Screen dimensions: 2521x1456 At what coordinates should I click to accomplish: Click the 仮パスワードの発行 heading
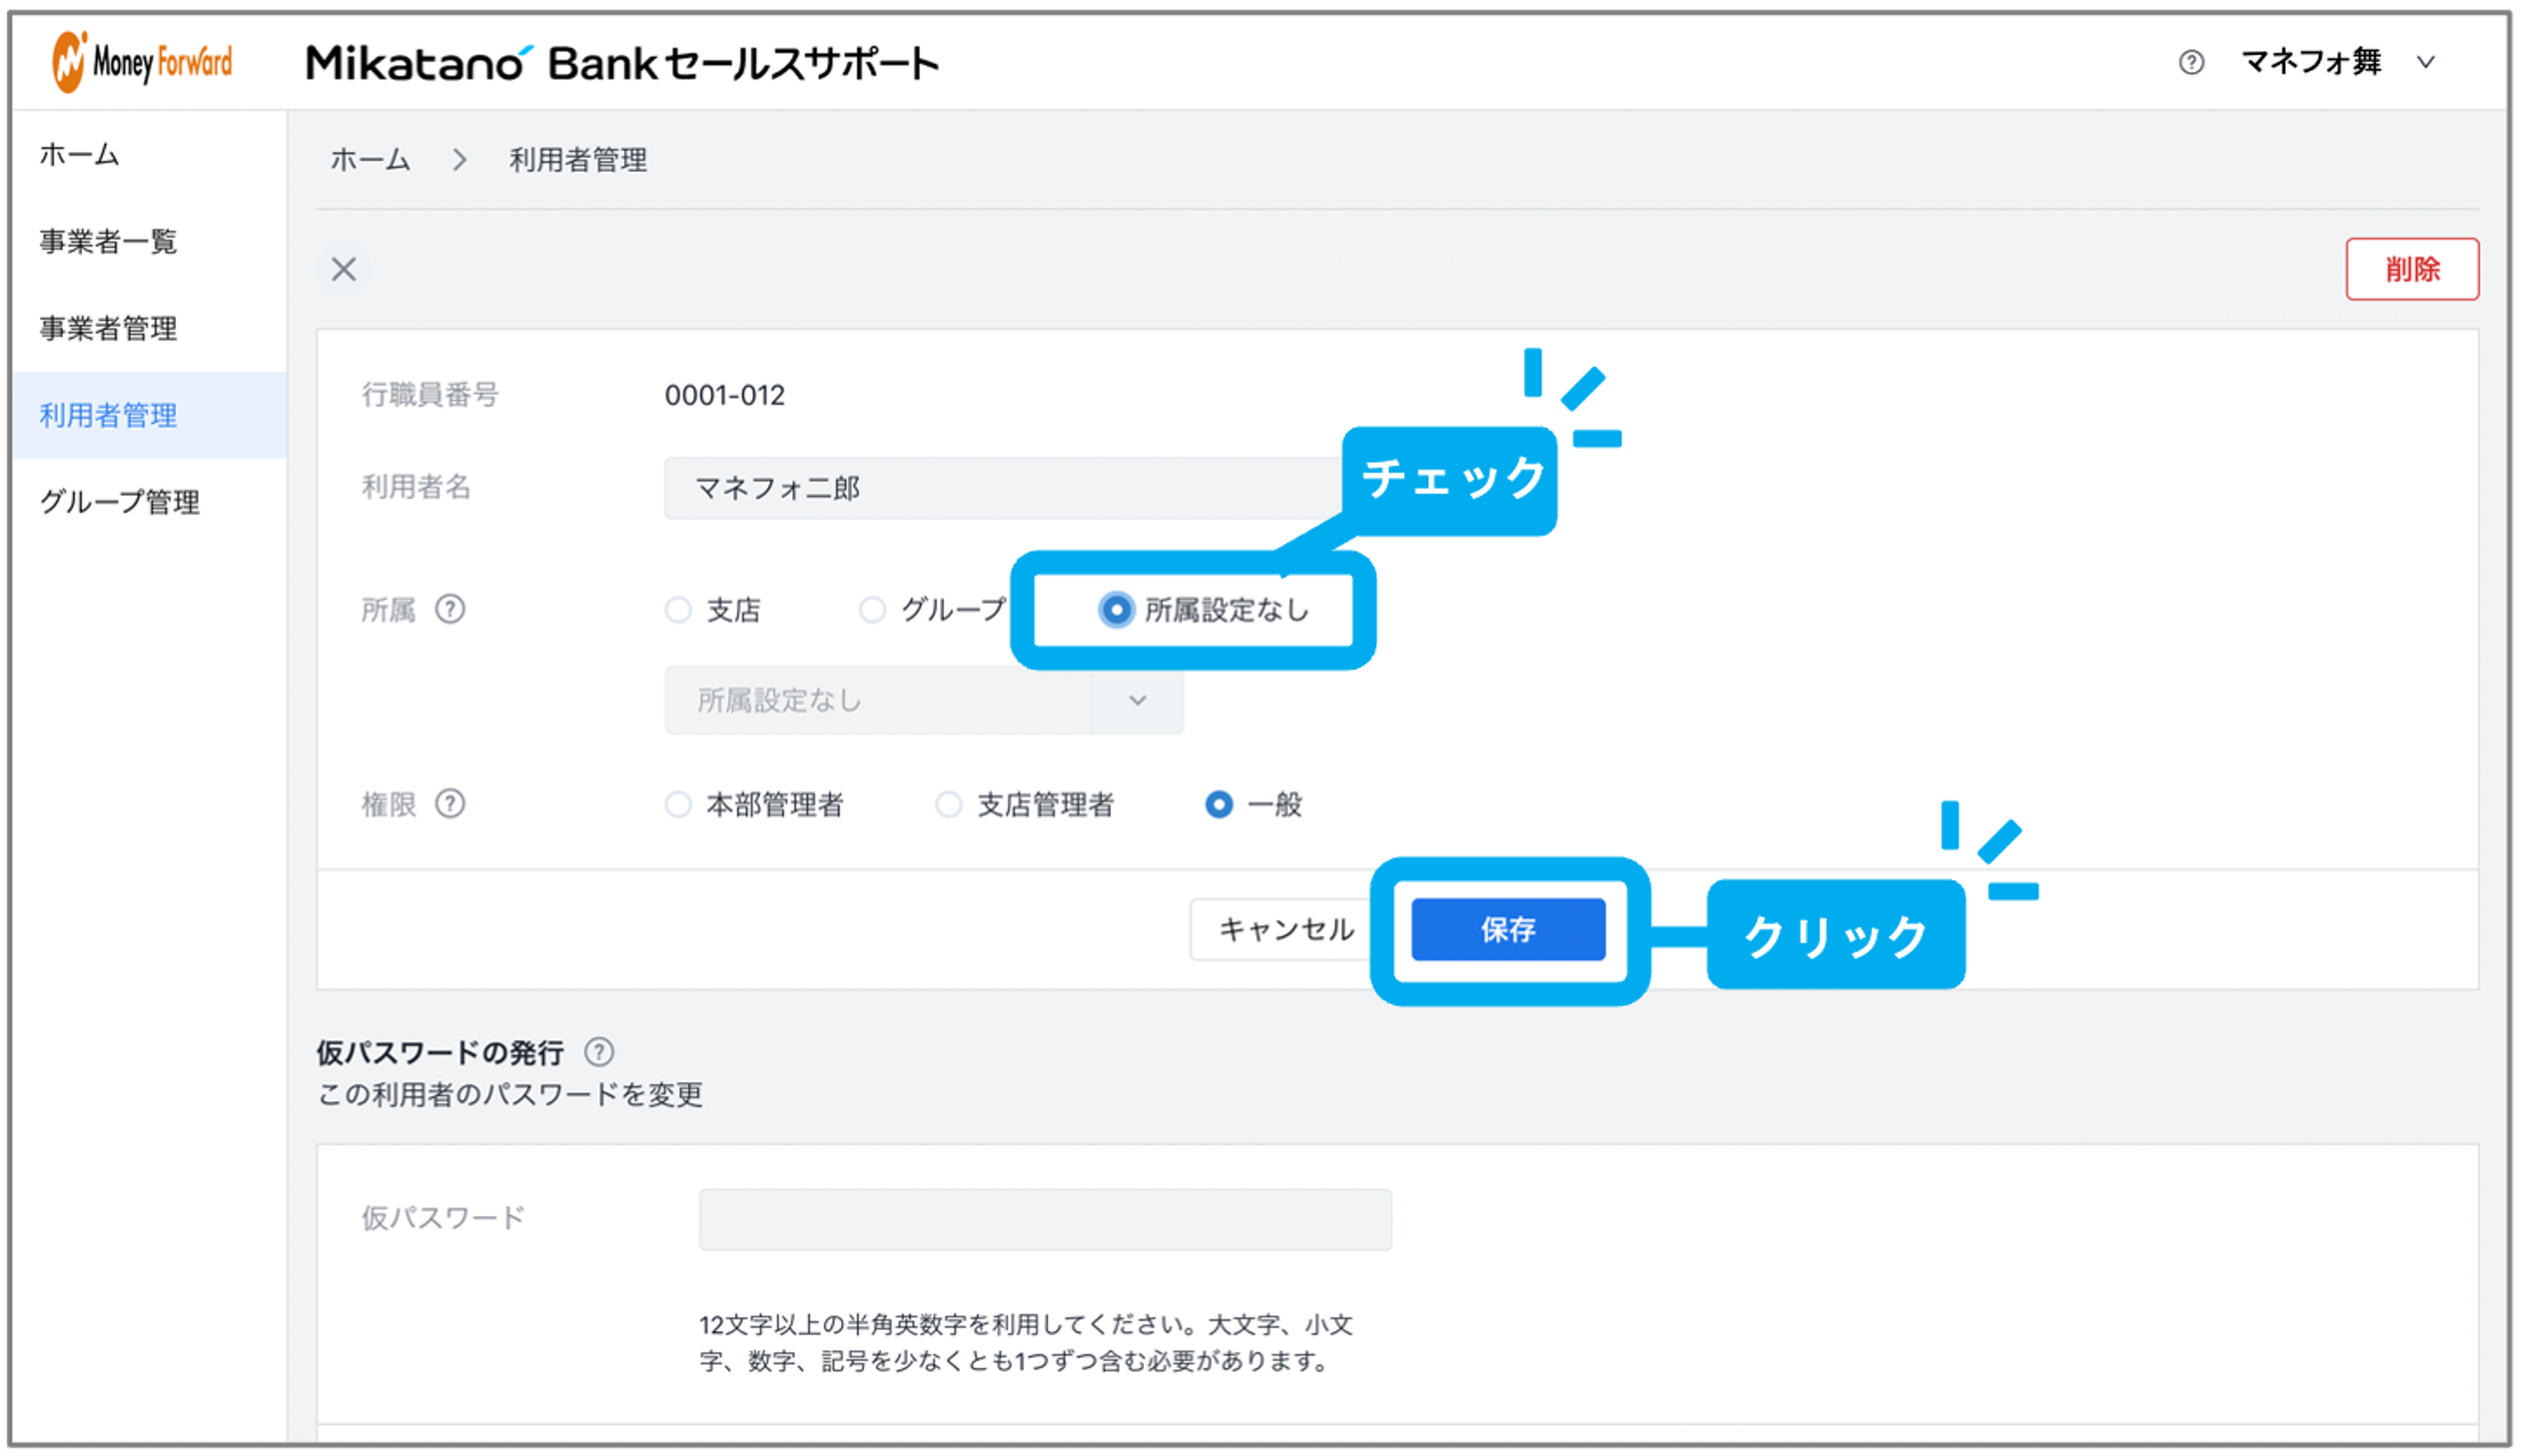(x=440, y=1052)
